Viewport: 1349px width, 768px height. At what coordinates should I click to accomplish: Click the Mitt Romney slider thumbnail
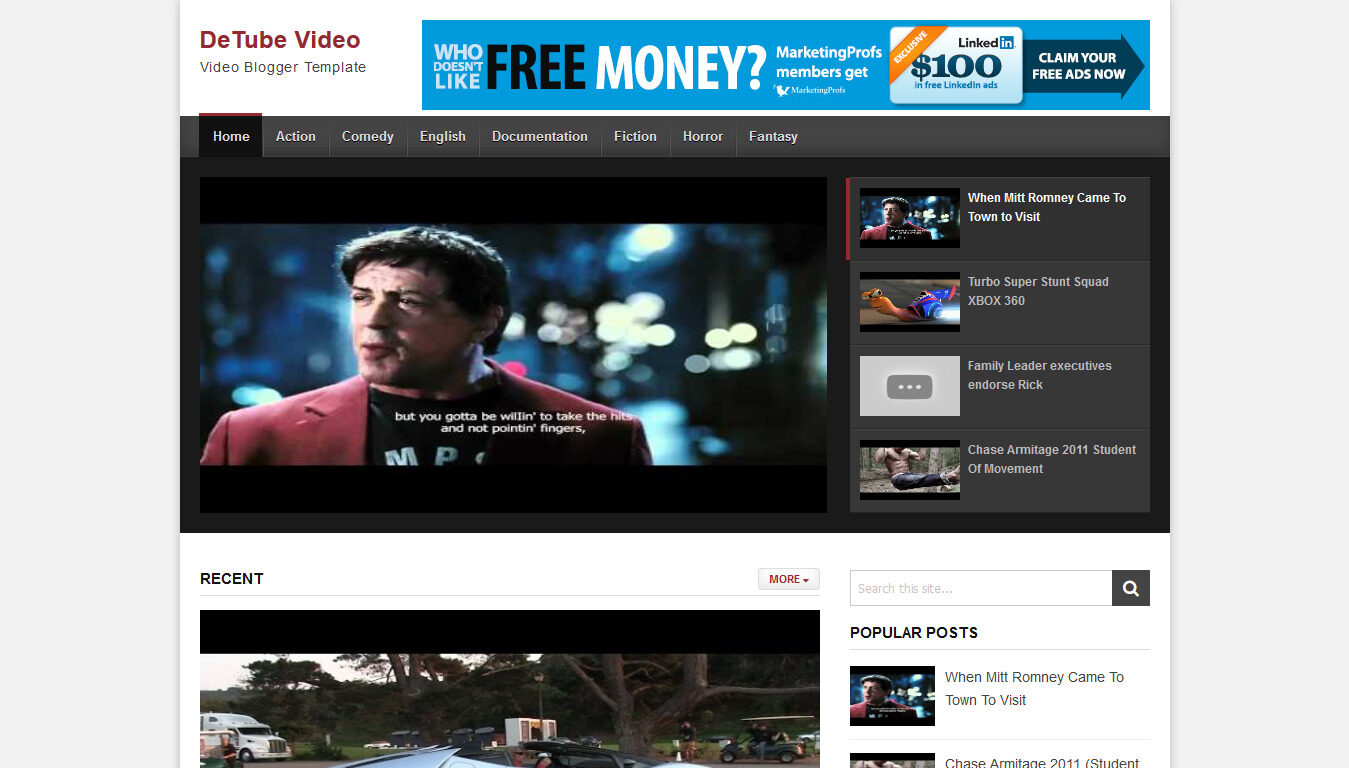pos(910,218)
